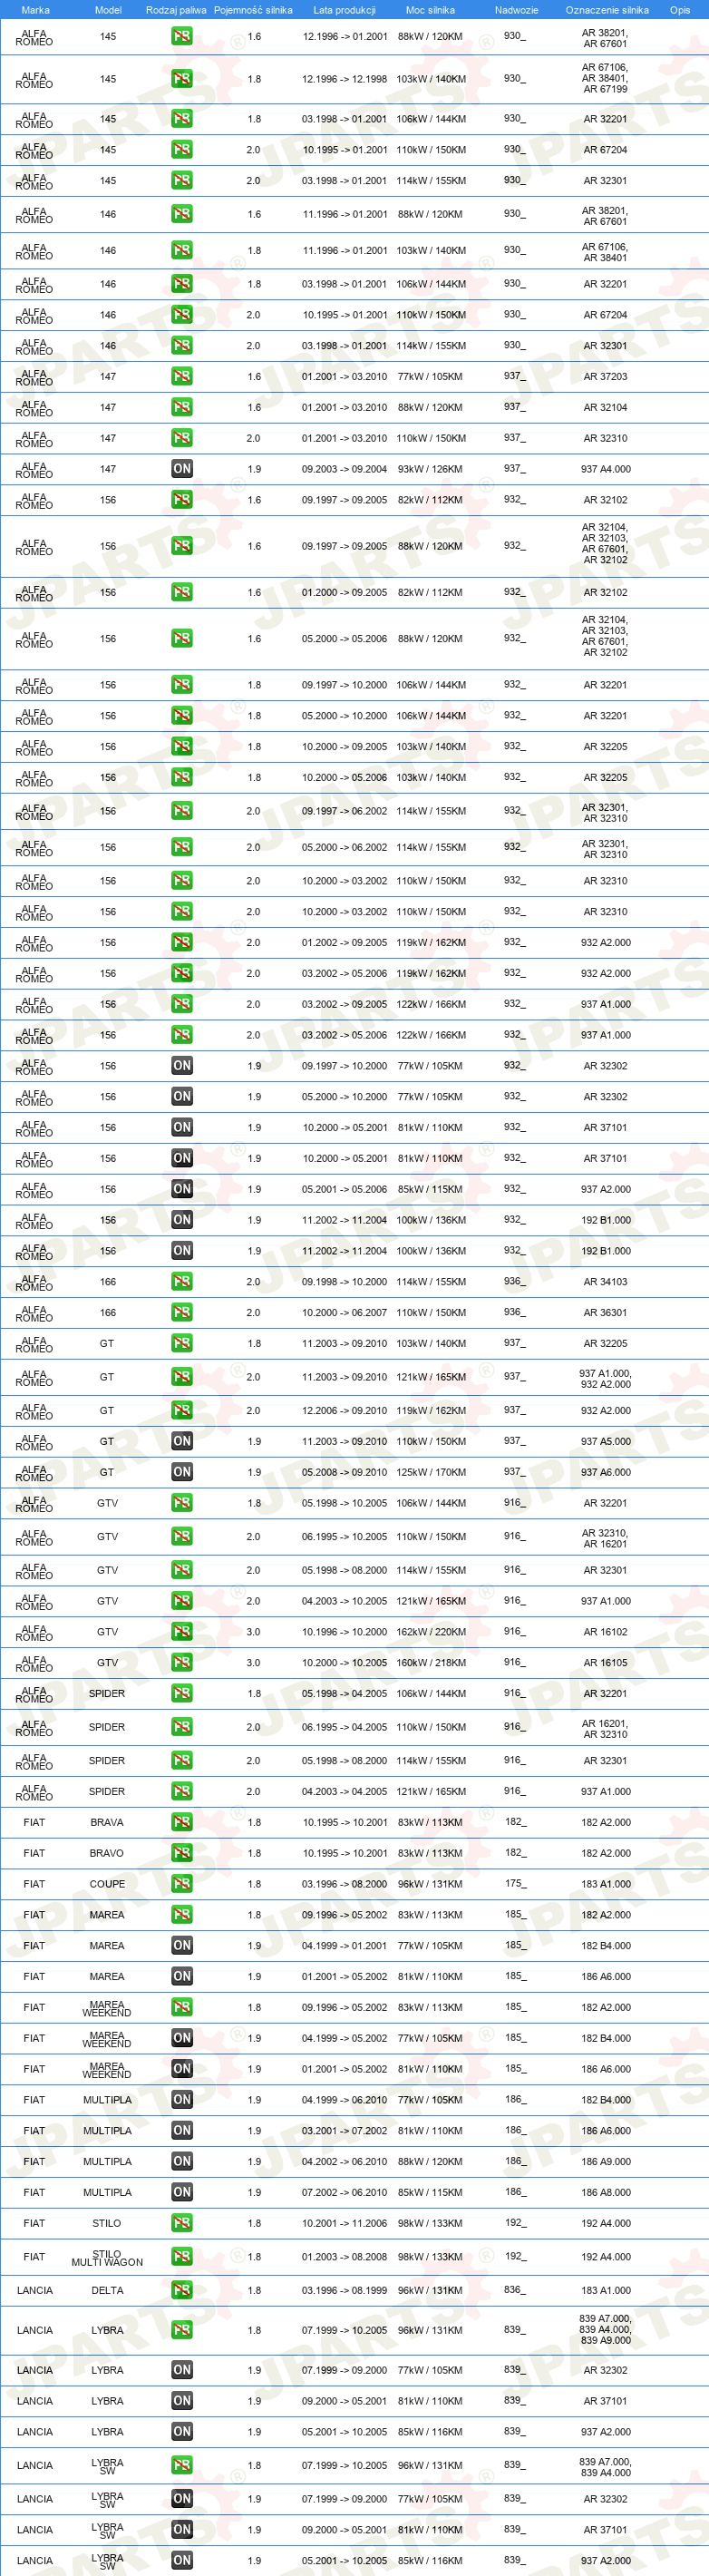Click date range '01.2003 -> 08.2008'
The height and width of the screenshot is (2576, 709).
click(x=344, y=2257)
